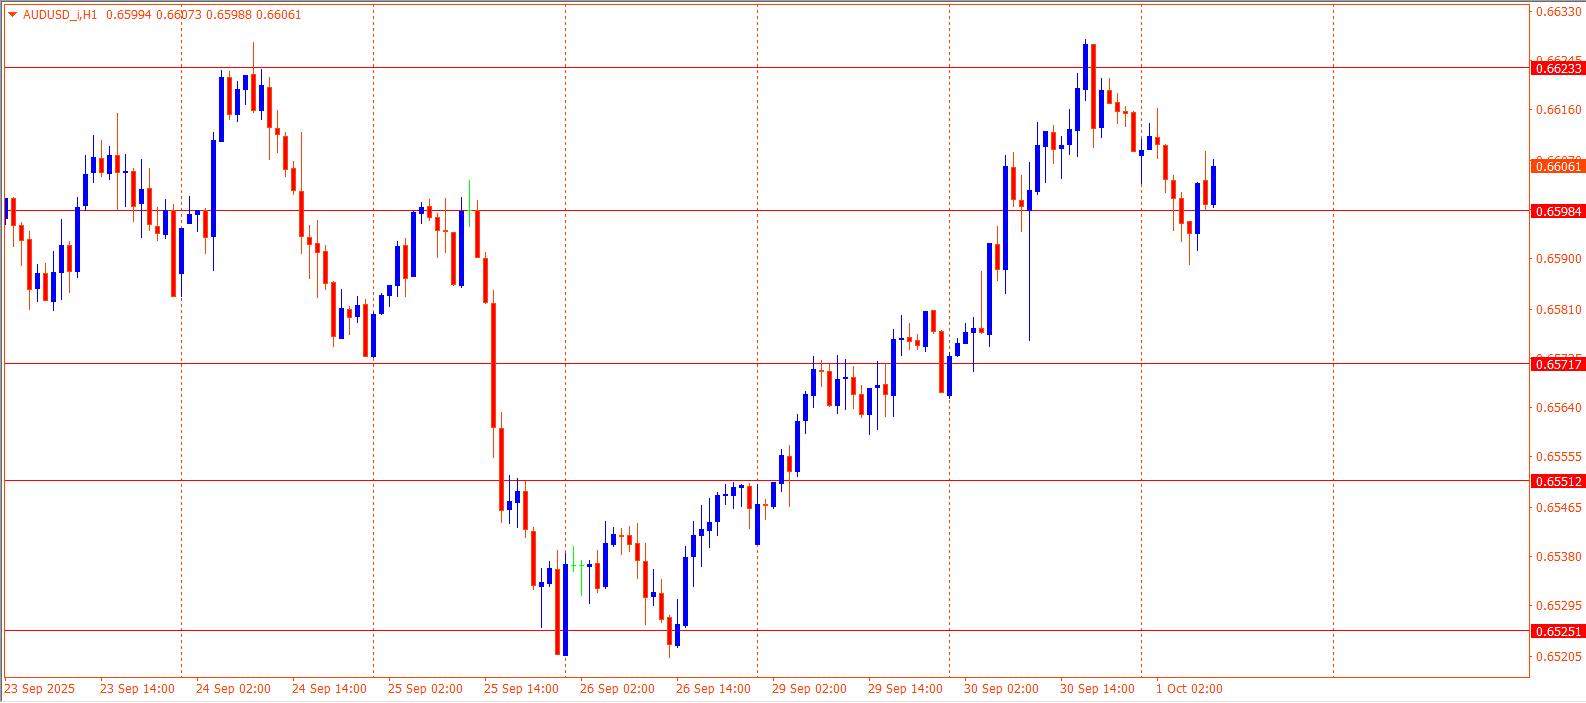
Task: Click the 30 Sep 14:00 time label
Action: tap(1097, 689)
